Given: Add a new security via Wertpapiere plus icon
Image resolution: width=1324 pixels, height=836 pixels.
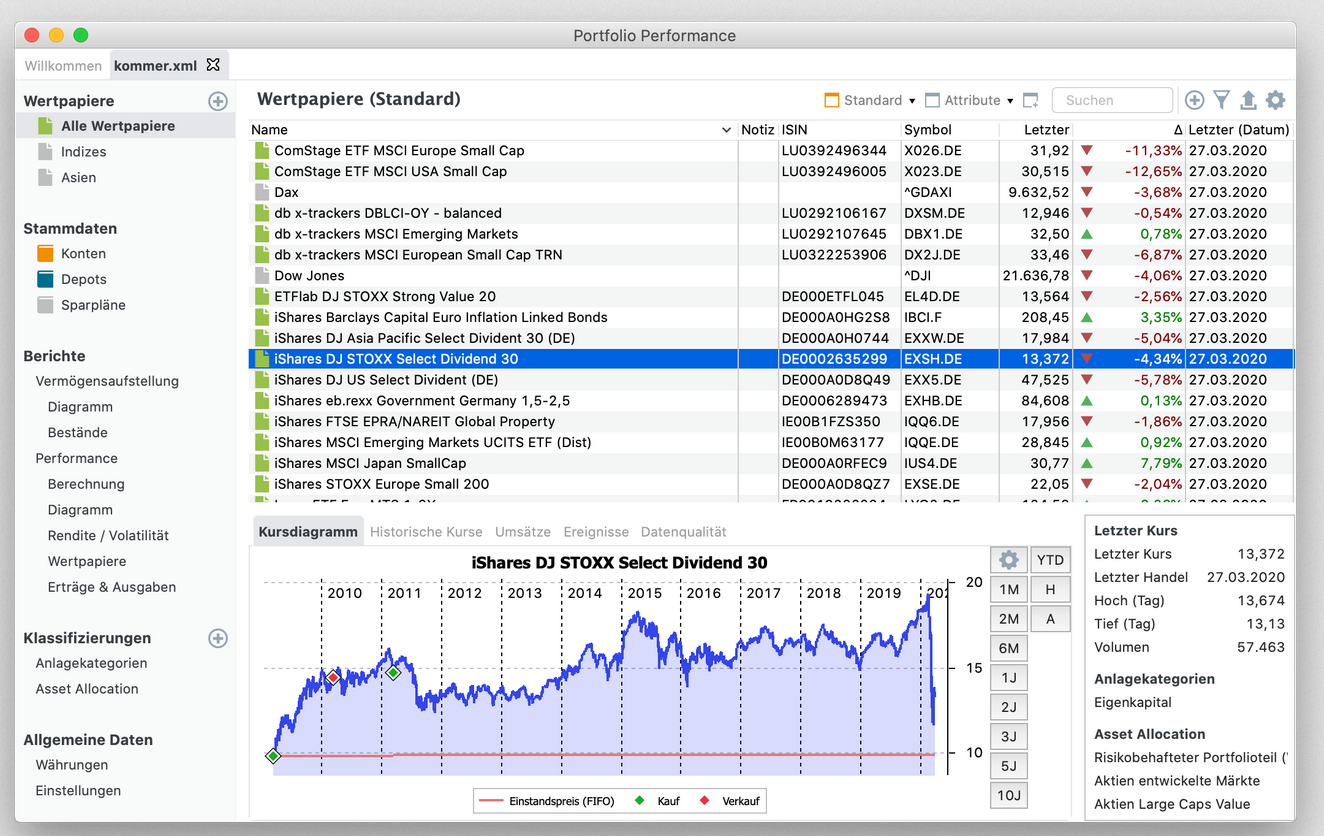Looking at the screenshot, I should point(218,101).
